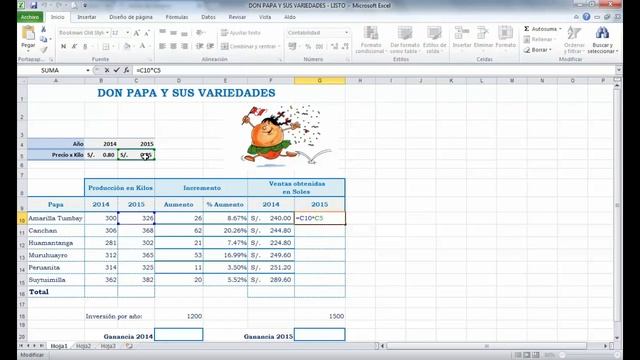Open the font name dropdown
This screenshot has height=360, width=640.
(x=107, y=33)
